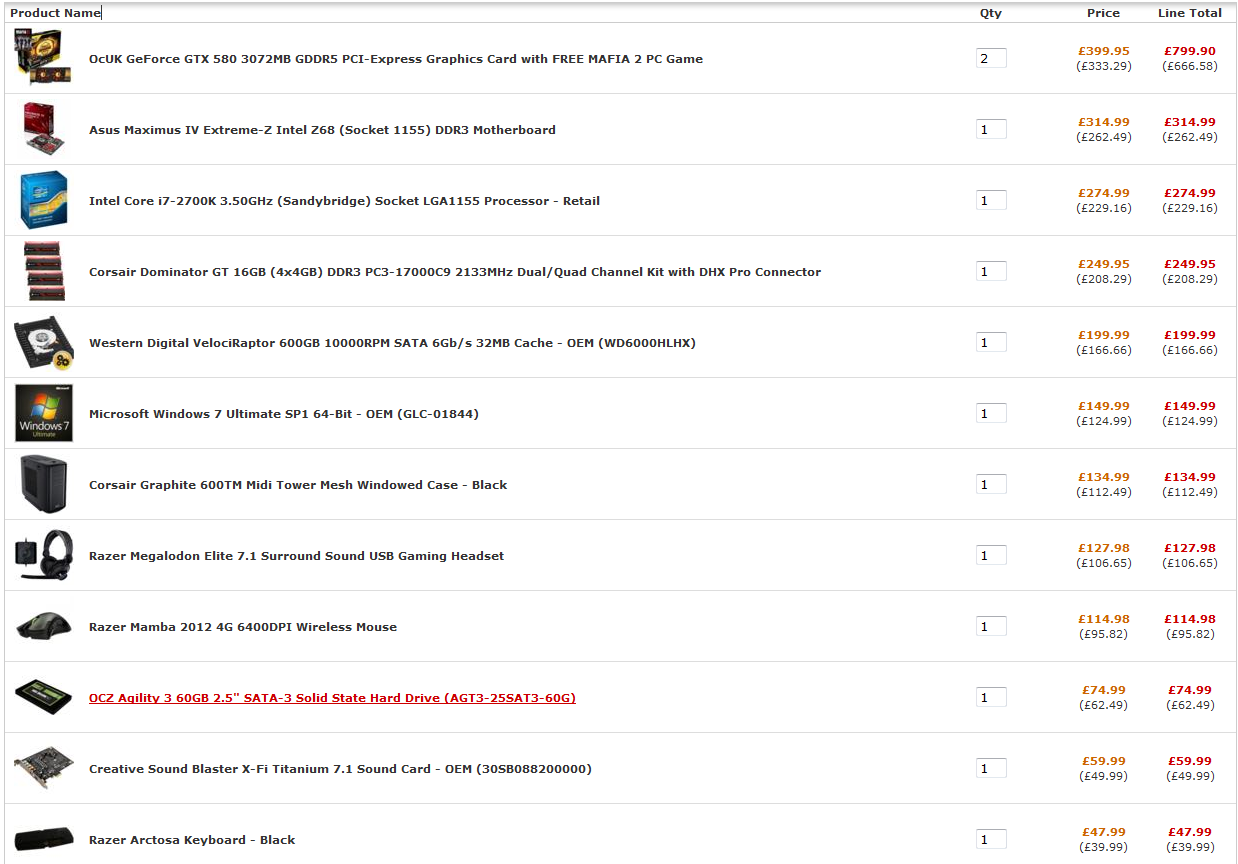1238x864 pixels.
Task: Click the Sound Blaster X-Fi card image
Action: click(44, 768)
